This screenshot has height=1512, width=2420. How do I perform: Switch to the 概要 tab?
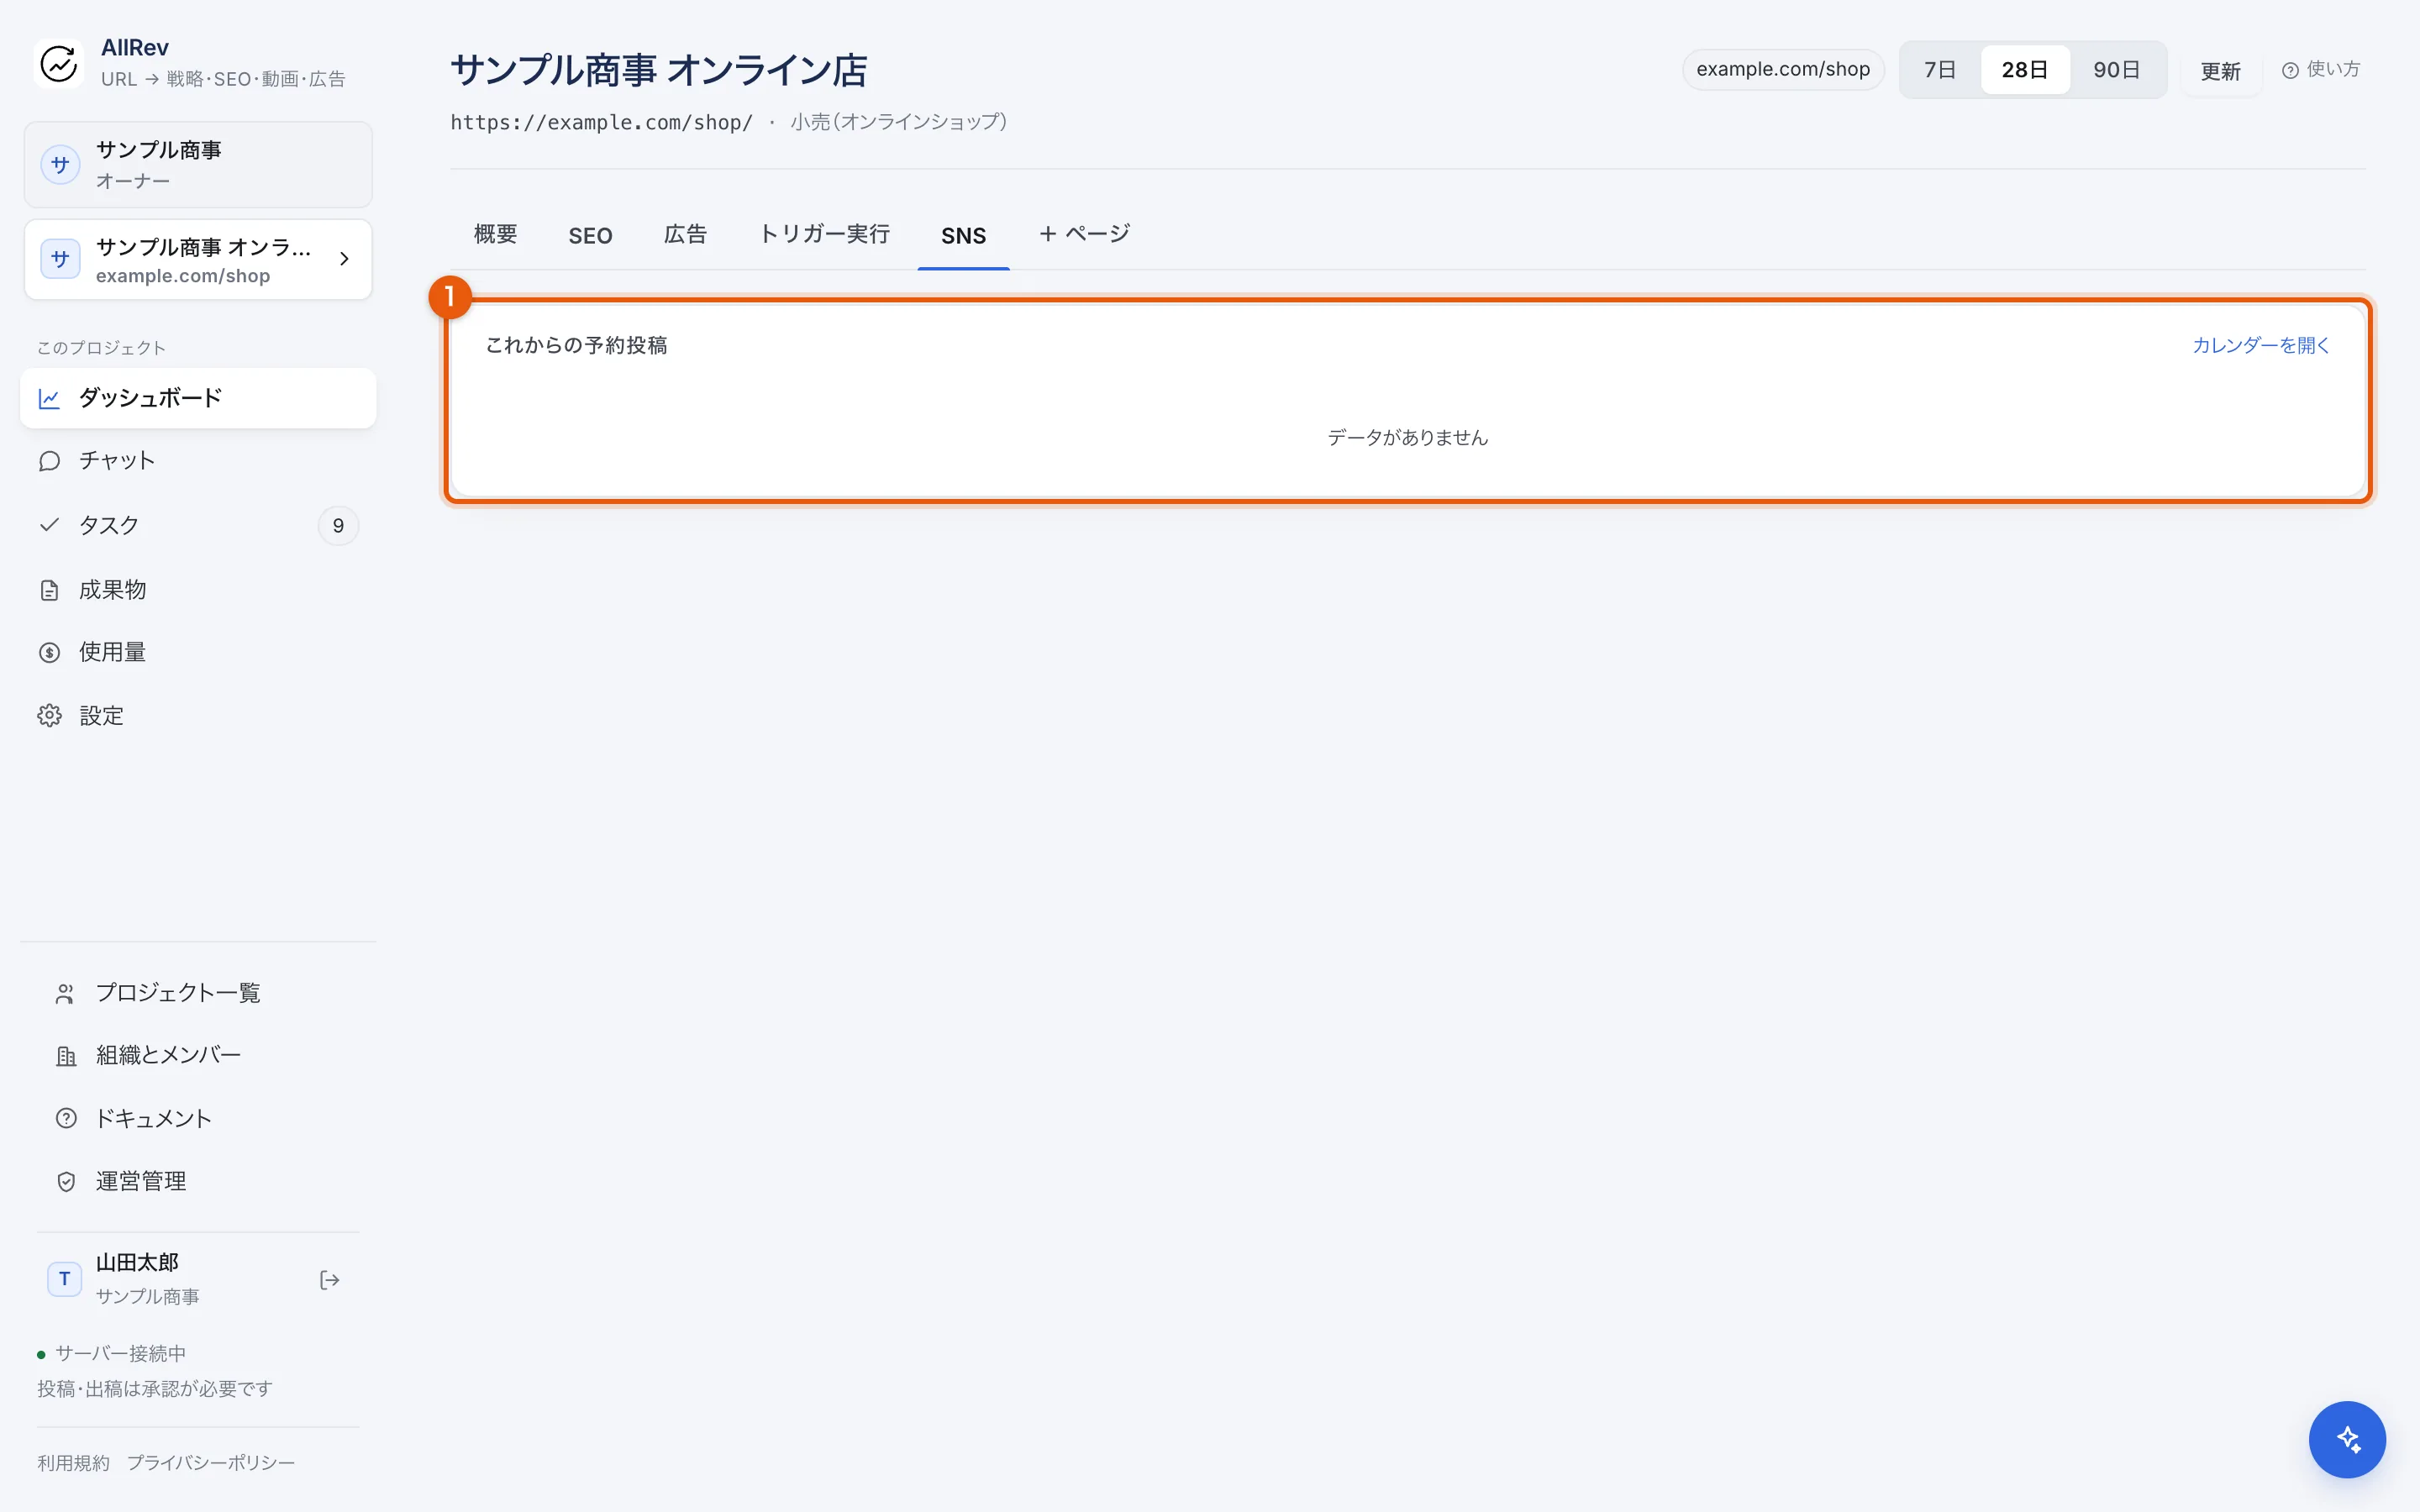tap(495, 235)
